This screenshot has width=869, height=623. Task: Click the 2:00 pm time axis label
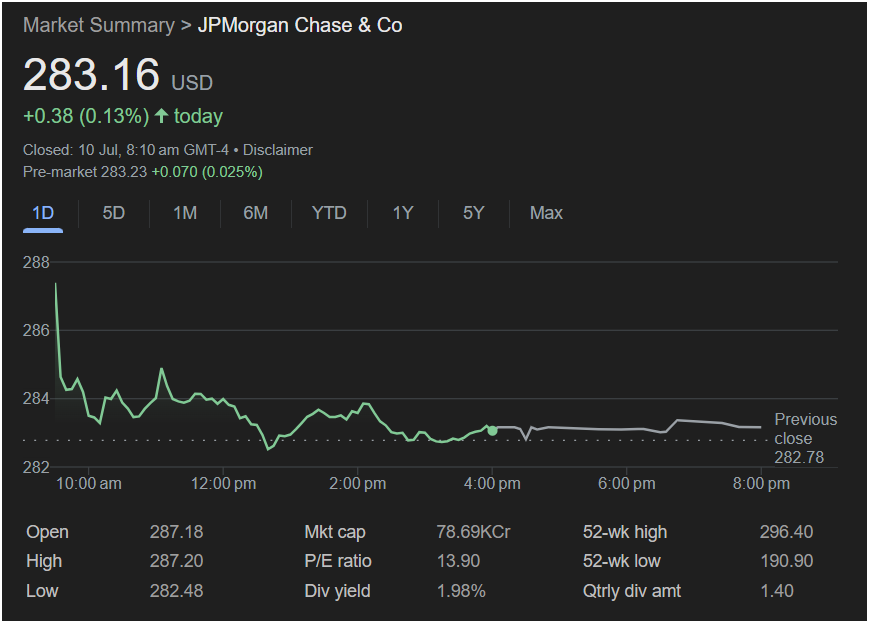tap(357, 484)
